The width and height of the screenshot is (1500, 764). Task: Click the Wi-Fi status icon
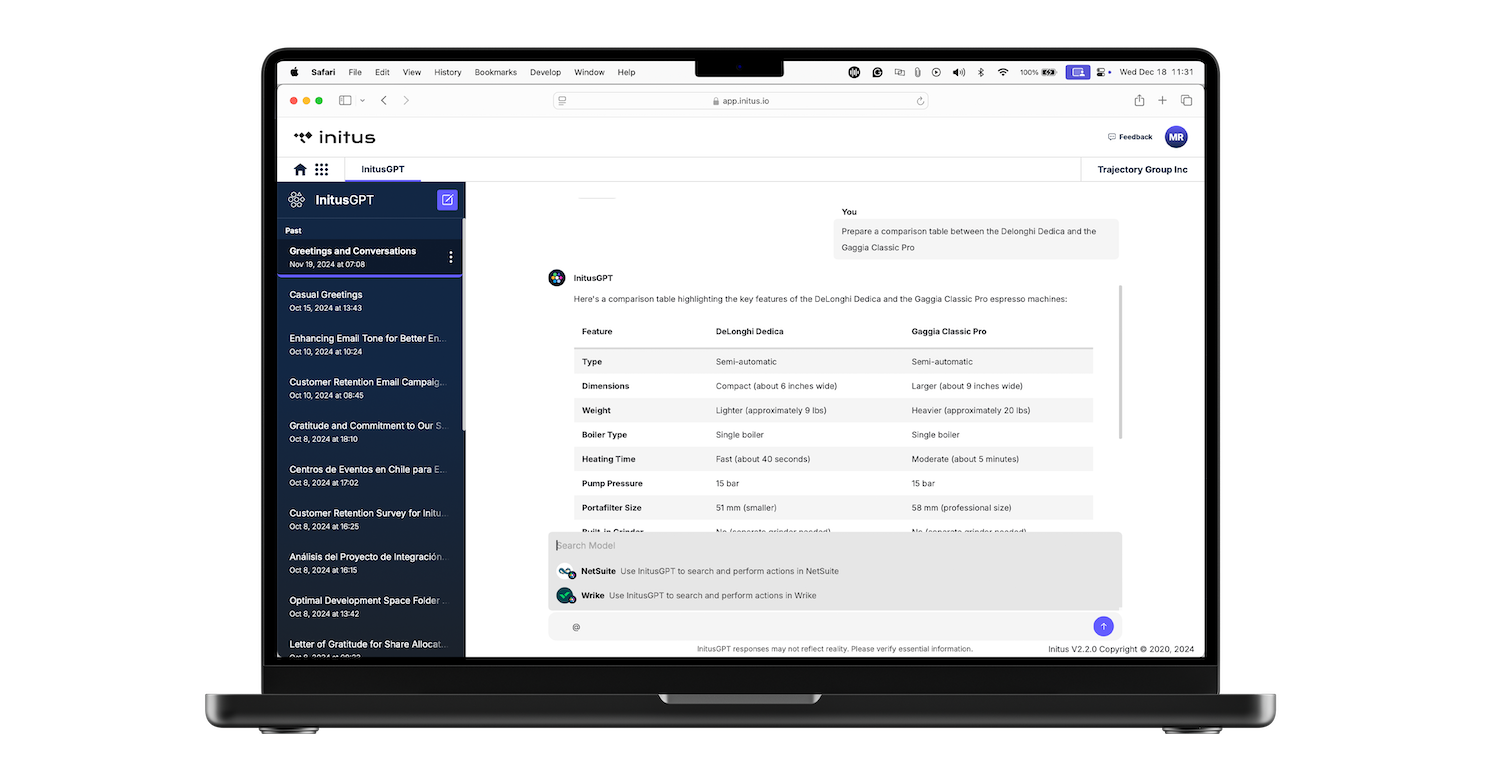click(x=1003, y=72)
